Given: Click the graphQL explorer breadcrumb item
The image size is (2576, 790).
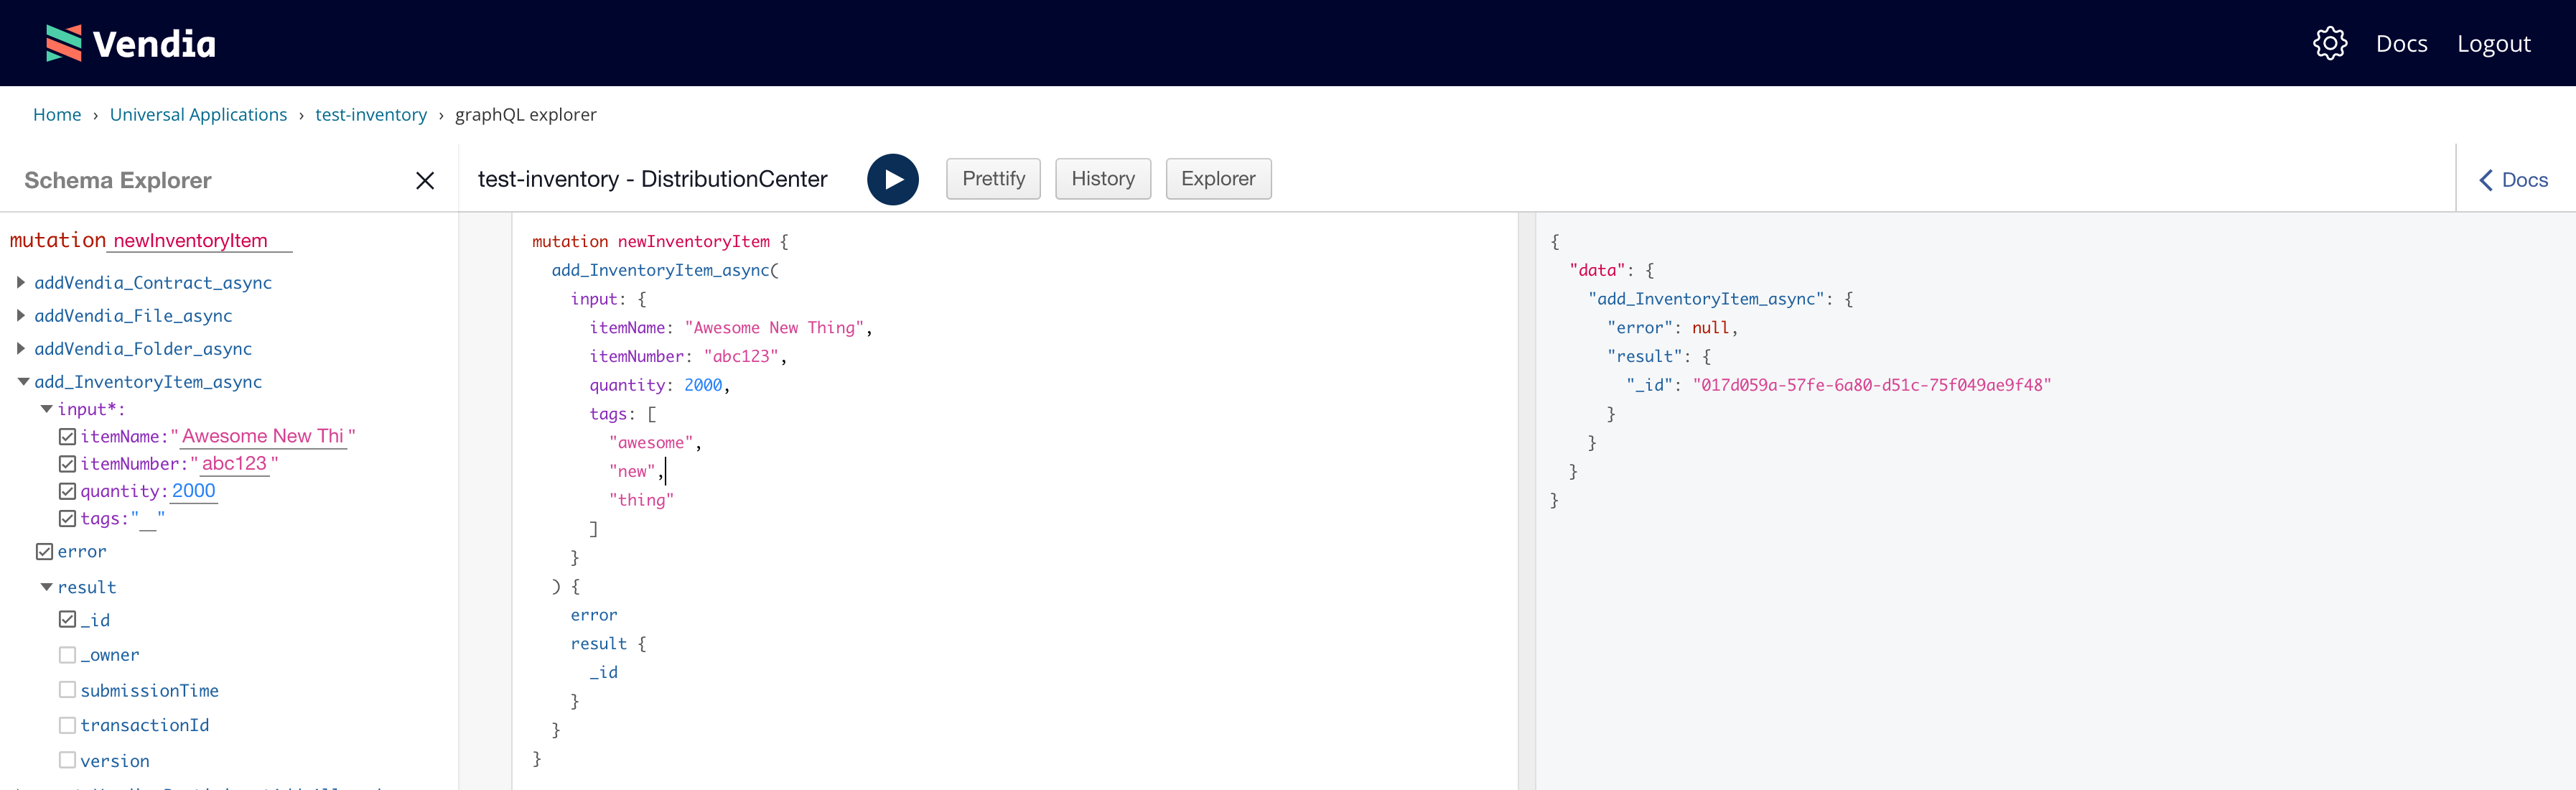Looking at the screenshot, I should click(526, 113).
